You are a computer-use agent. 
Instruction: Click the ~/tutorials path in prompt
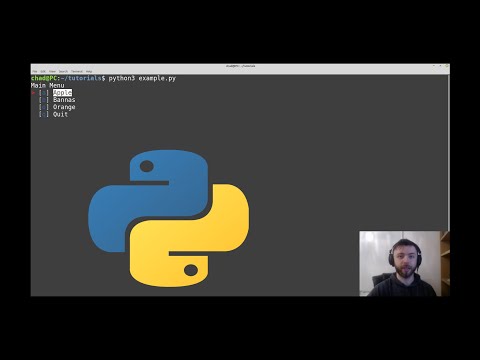click(x=81, y=78)
